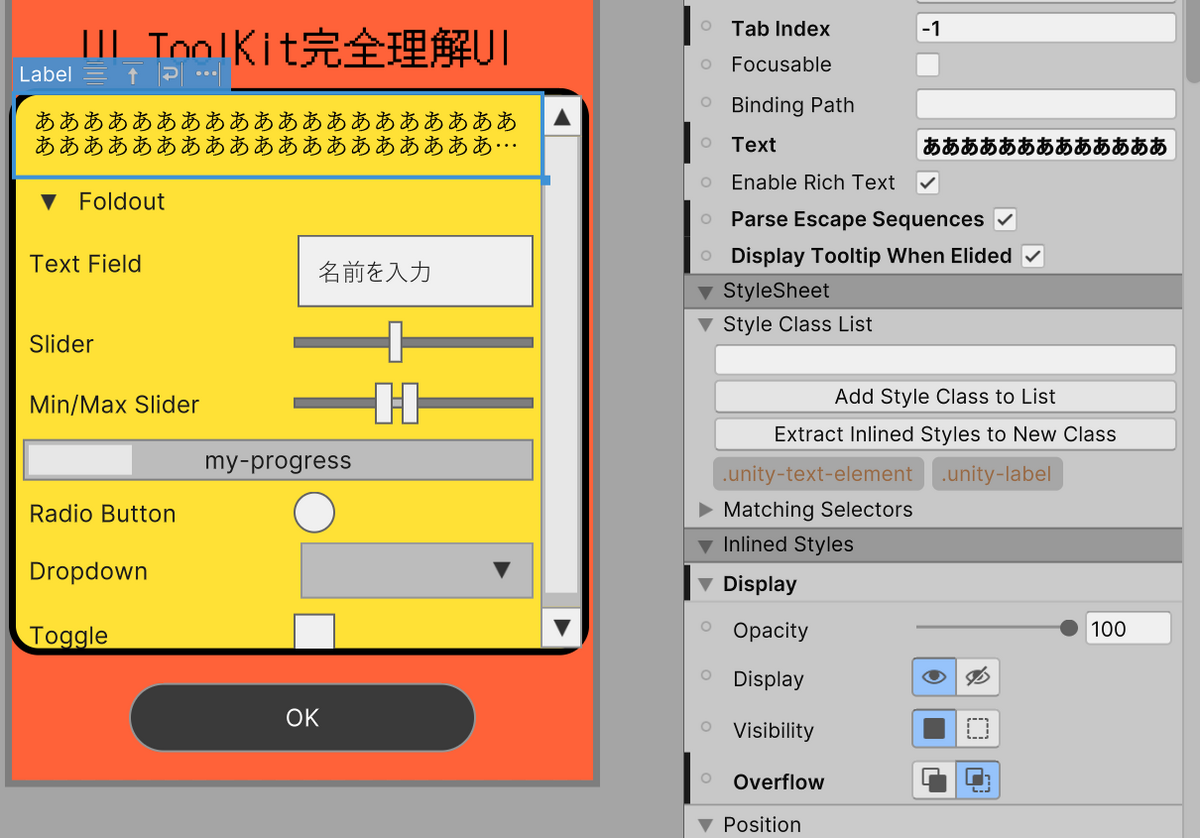This screenshot has height=838, width=1200.
Task: Click the binding dot beside Tab Index
Action: coord(707,28)
